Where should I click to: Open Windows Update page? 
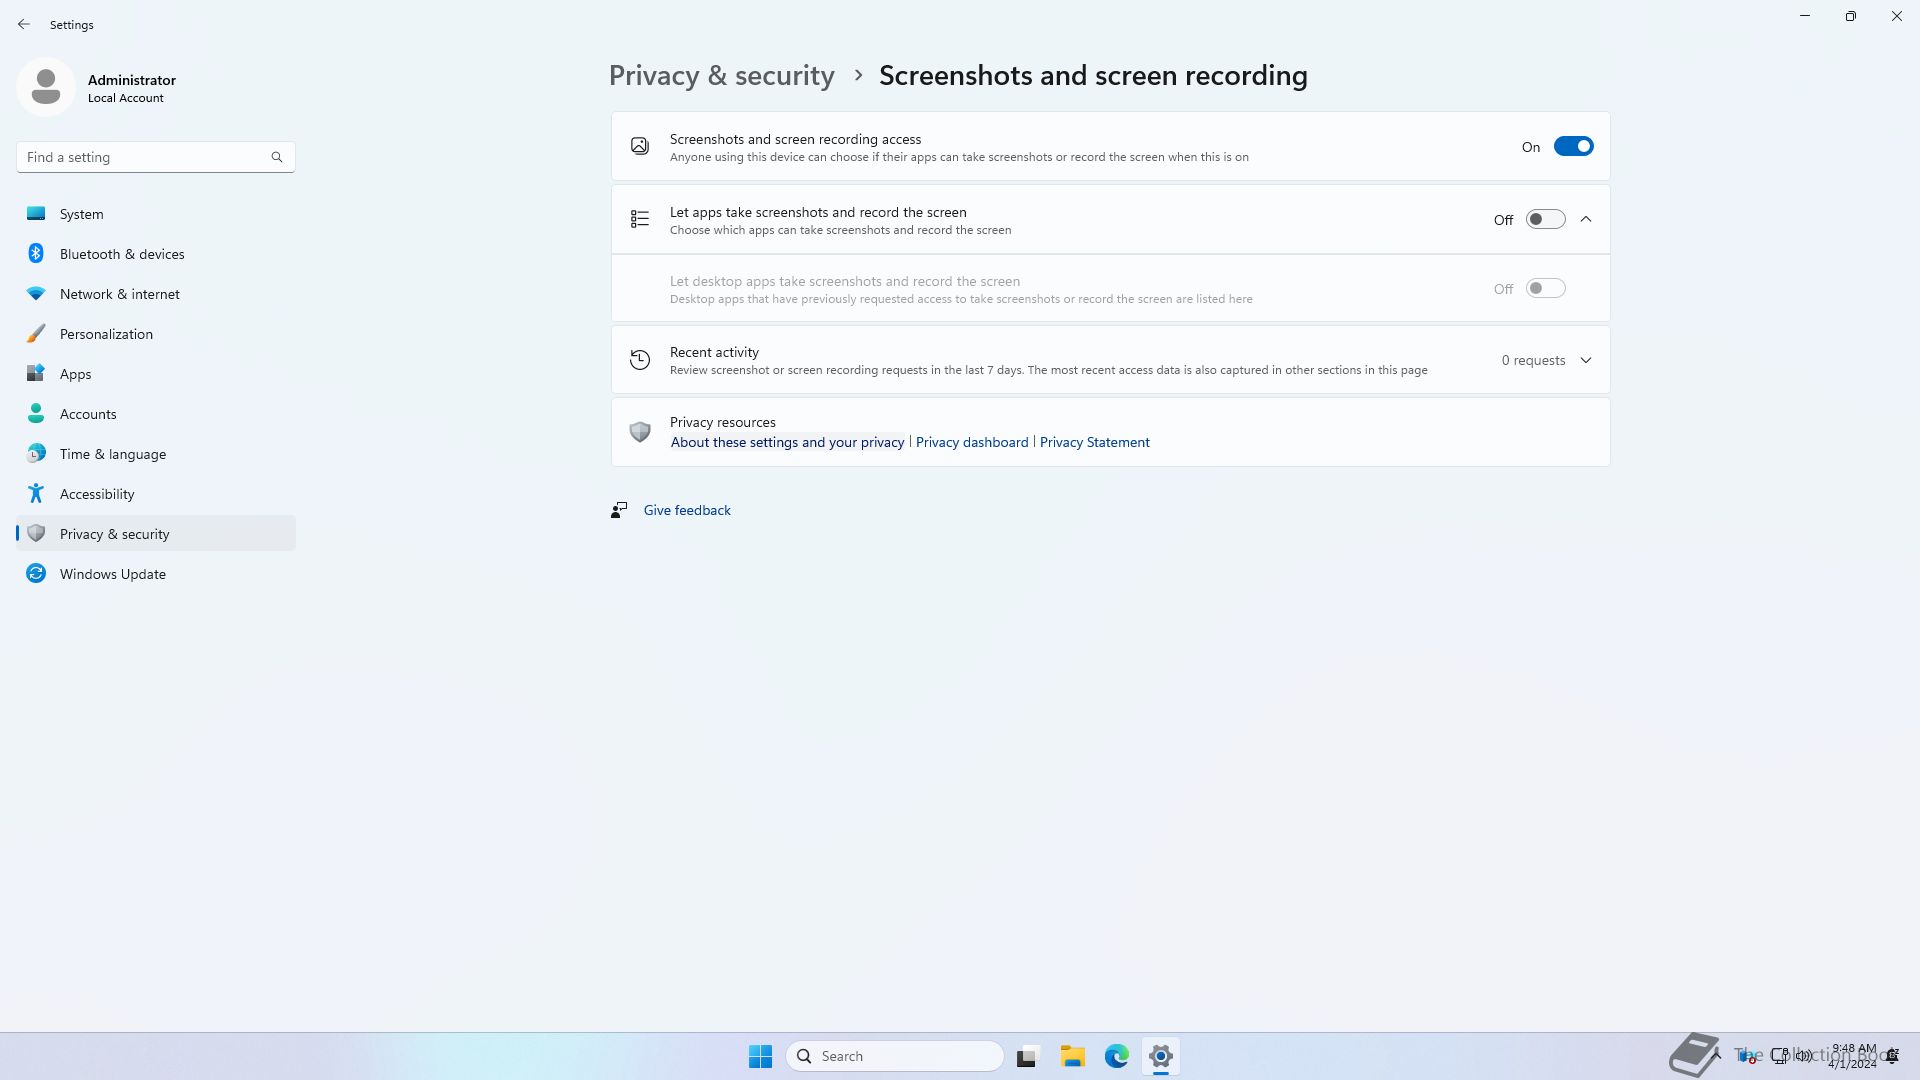tap(112, 574)
